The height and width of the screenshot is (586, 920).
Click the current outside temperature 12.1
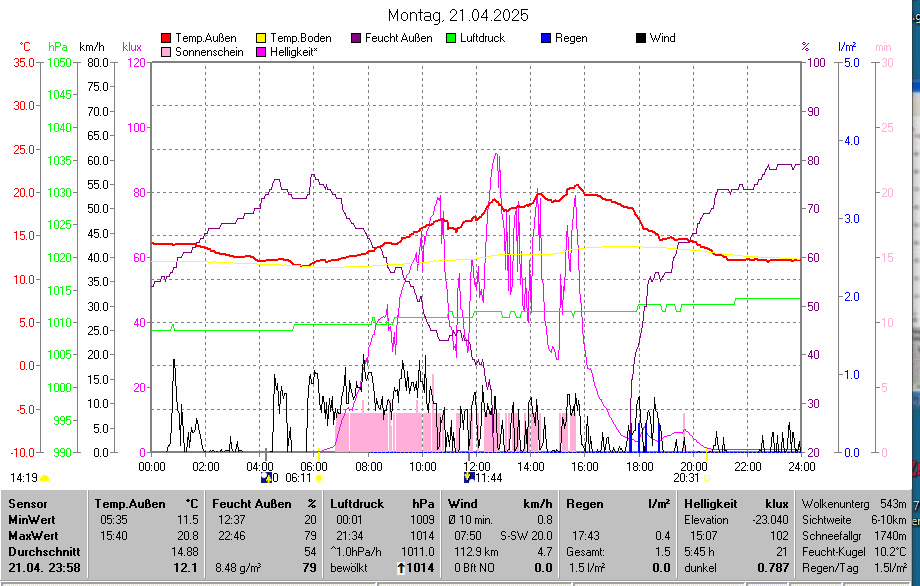coord(186,568)
